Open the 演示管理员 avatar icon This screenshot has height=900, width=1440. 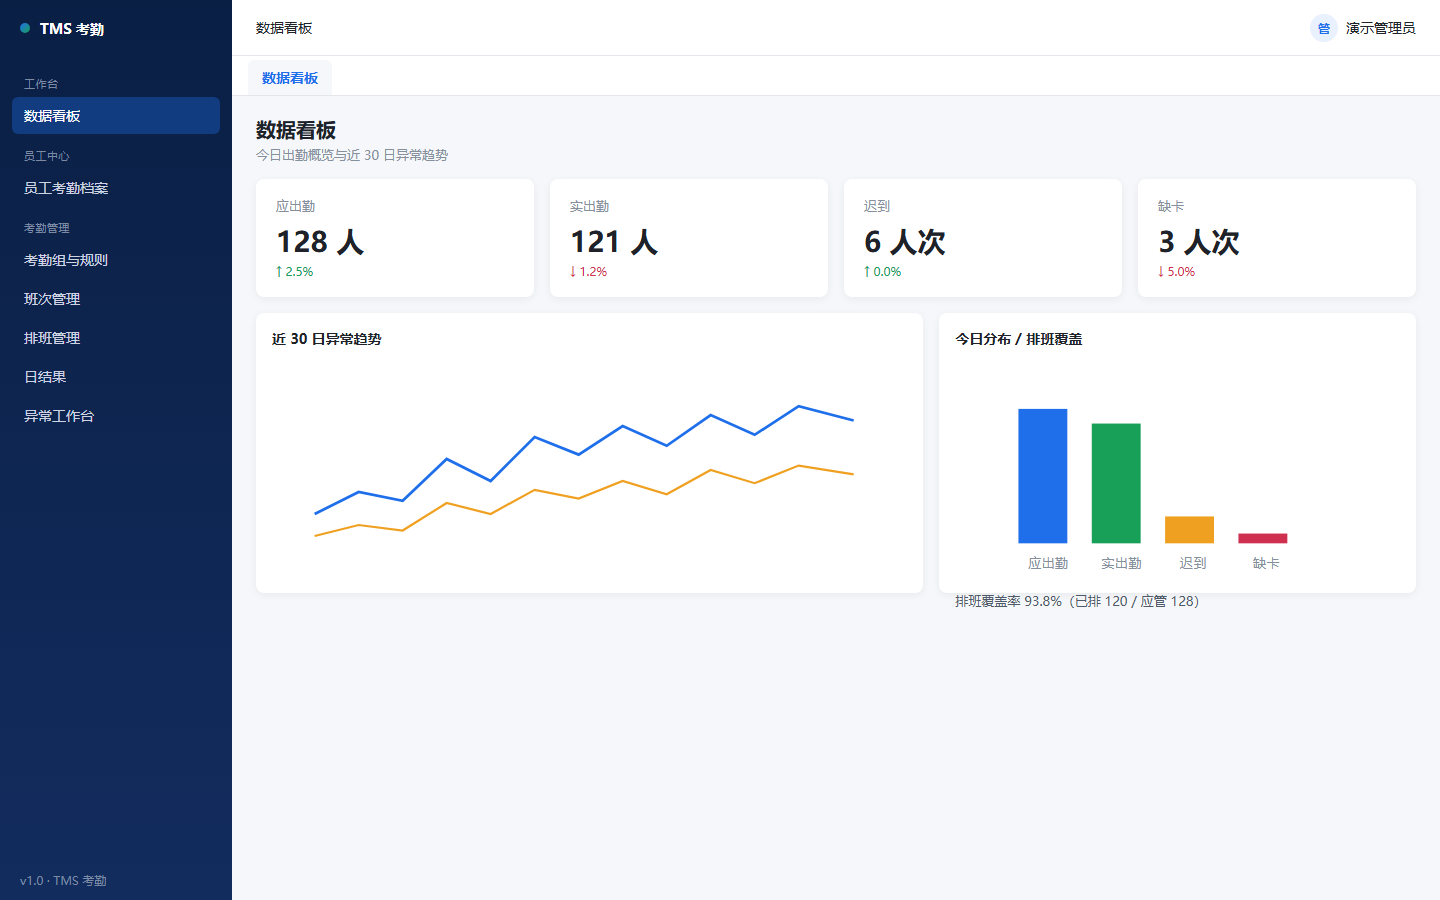[x=1323, y=28]
